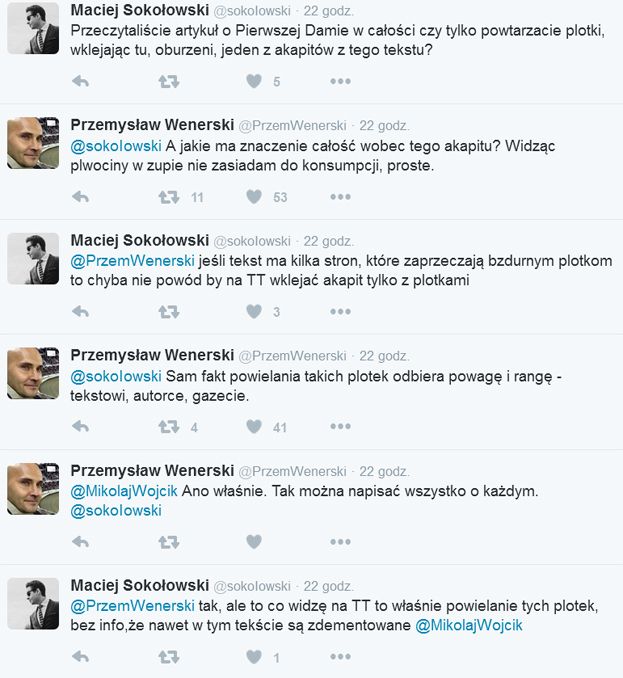Retweet the first tweet by Maciej Sokołowski

[x=169, y=81]
